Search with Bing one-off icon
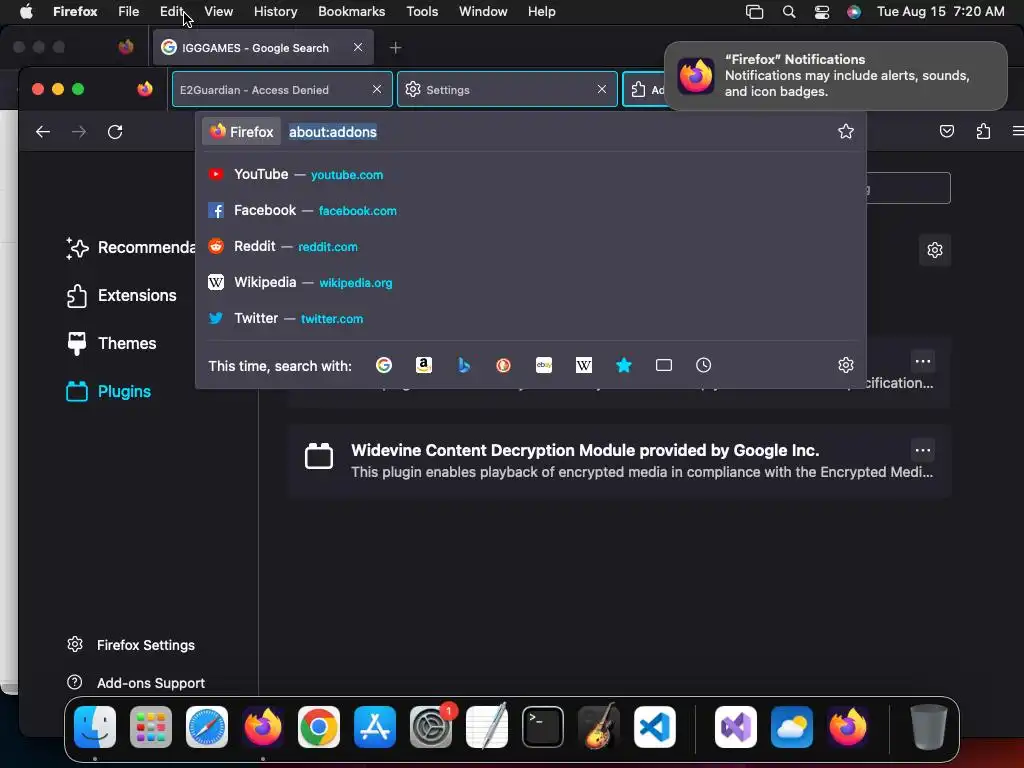 [x=464, y=365]
